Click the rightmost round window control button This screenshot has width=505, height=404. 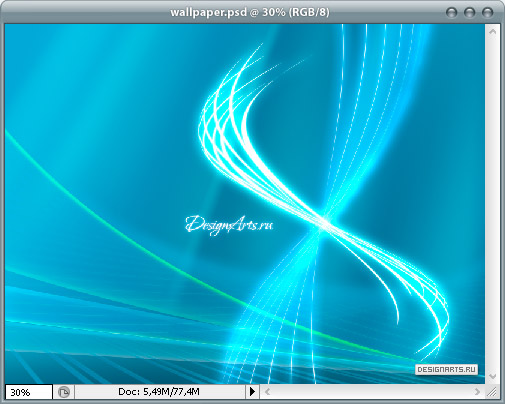487,13
